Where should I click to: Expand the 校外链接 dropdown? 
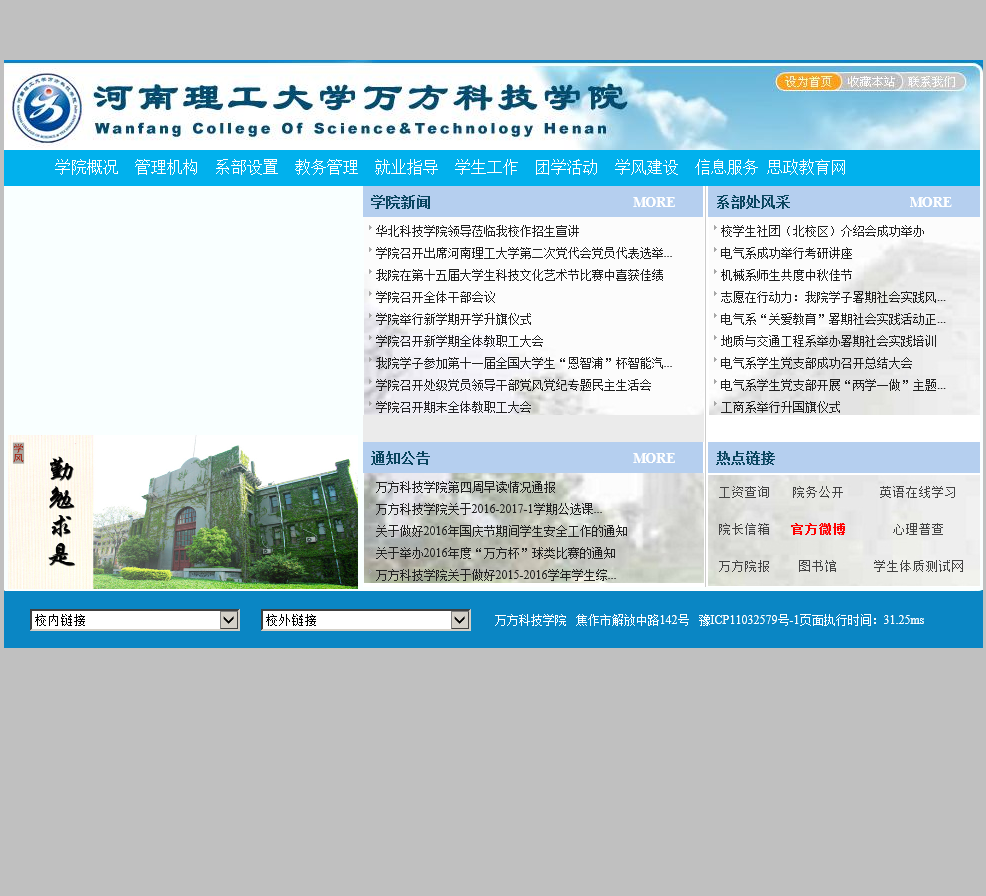point(365,621)
